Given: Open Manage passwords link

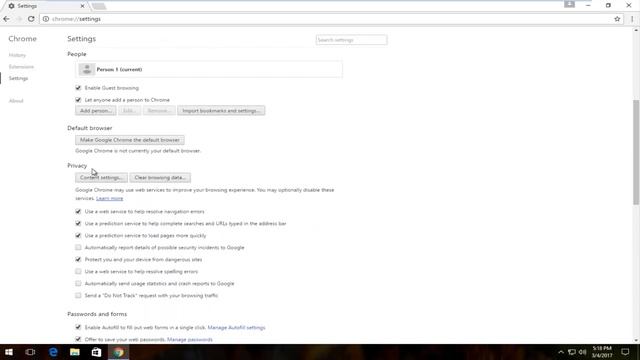Looking at the screenshot, I should [x=190, y=340].
